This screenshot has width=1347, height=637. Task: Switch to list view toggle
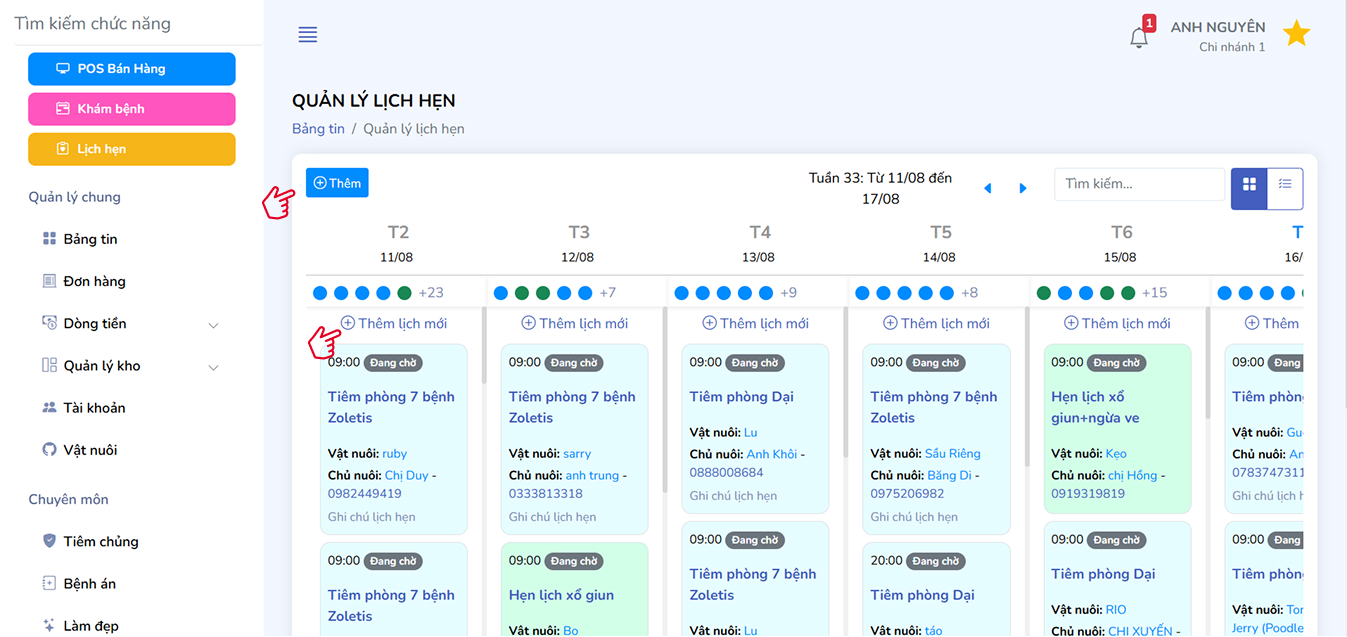(x=1285, y=185)
